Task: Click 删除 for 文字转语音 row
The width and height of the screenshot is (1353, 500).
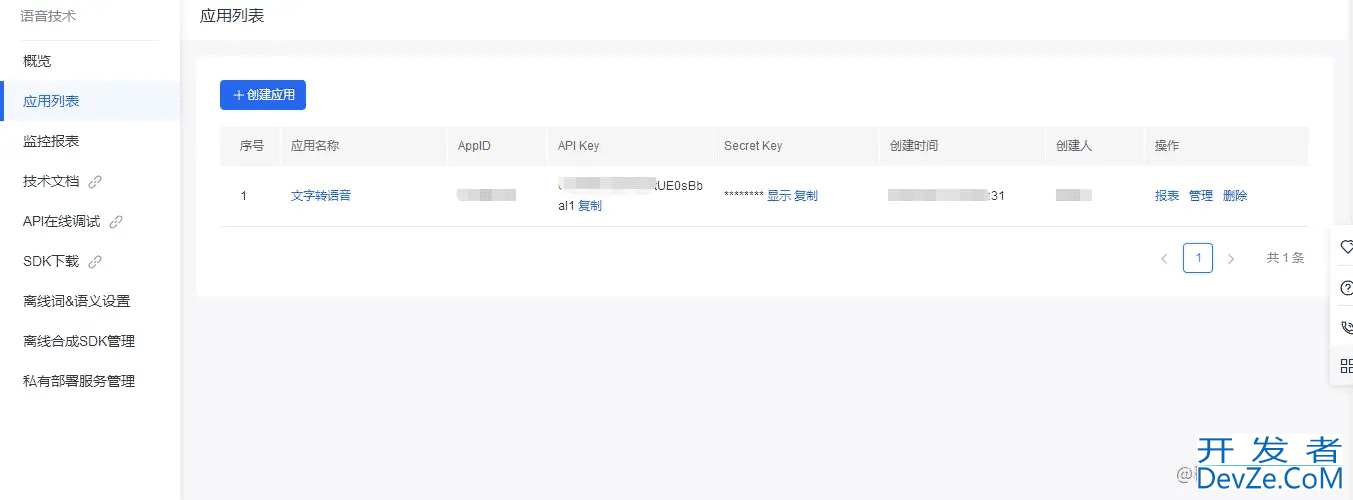Action: point(1235,196)
